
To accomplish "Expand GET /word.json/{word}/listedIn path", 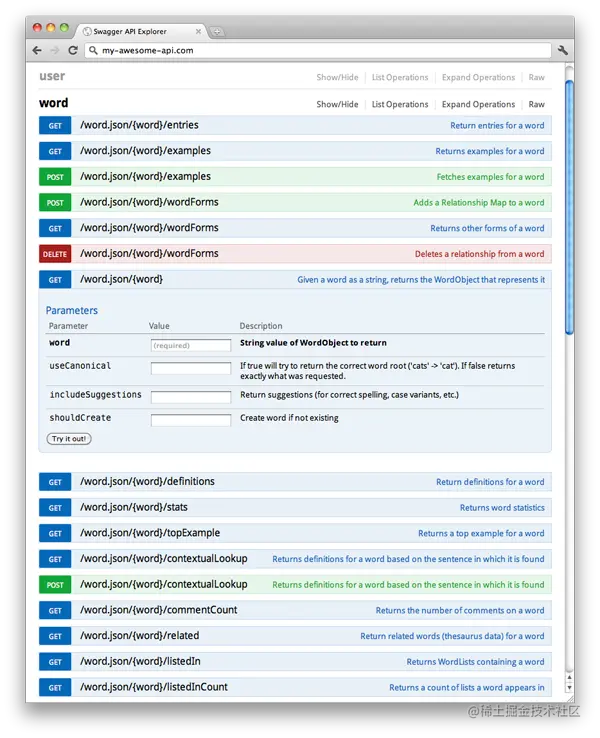I will click(x=140, y=661).
